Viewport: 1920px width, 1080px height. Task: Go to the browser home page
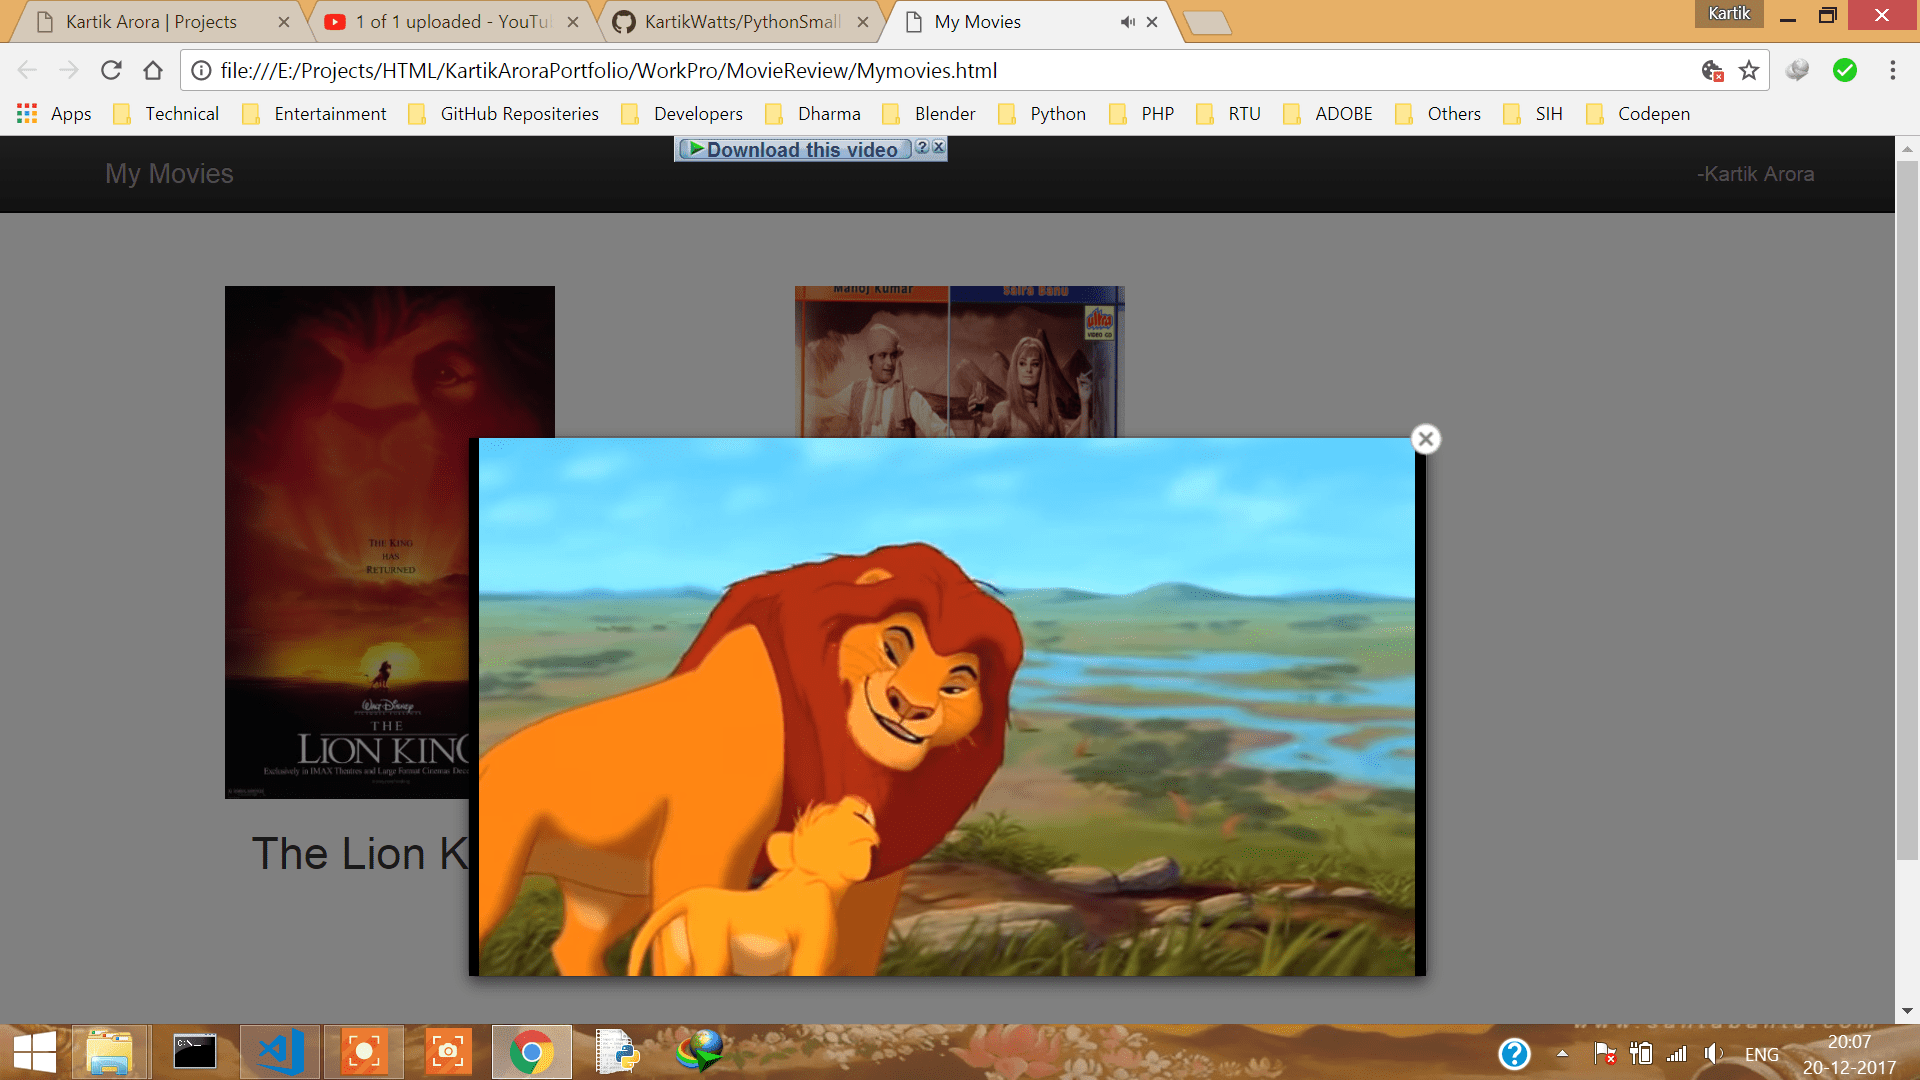click(153, 70)
